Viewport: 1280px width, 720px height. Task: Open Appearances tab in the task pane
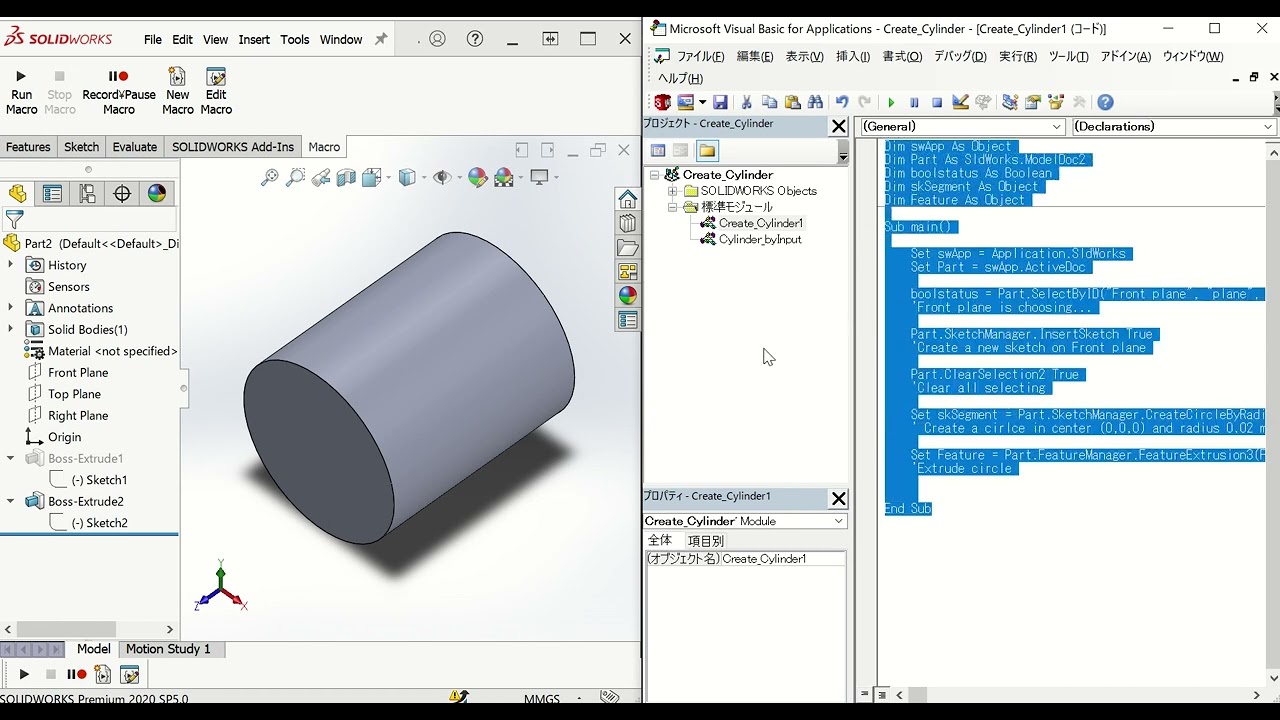627,295
